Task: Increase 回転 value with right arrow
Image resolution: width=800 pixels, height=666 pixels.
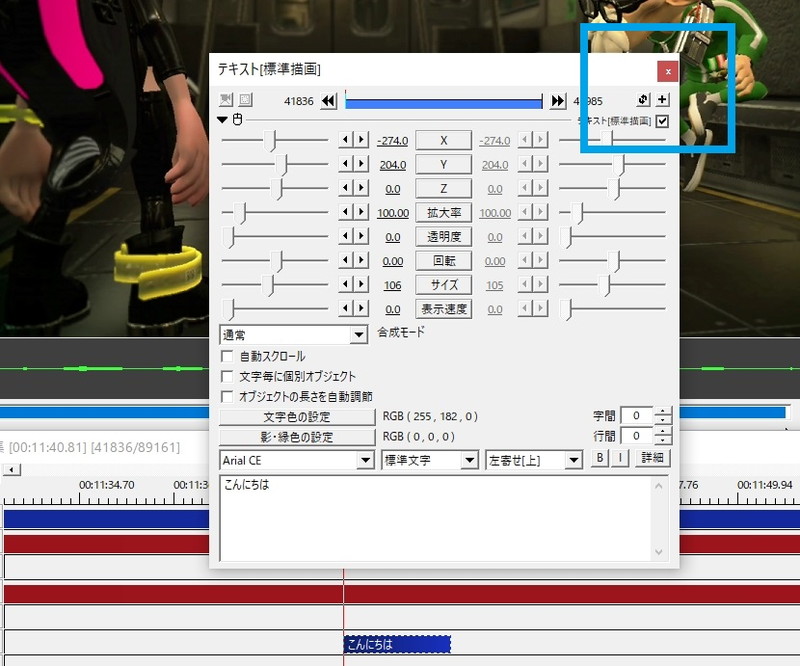Action: 361,260
